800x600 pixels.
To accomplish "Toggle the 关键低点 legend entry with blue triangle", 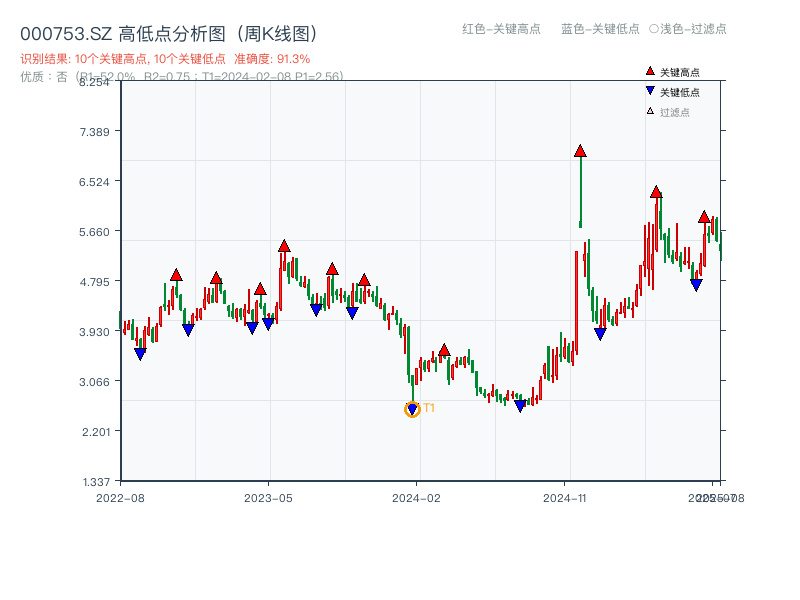I will click(672, 92).
